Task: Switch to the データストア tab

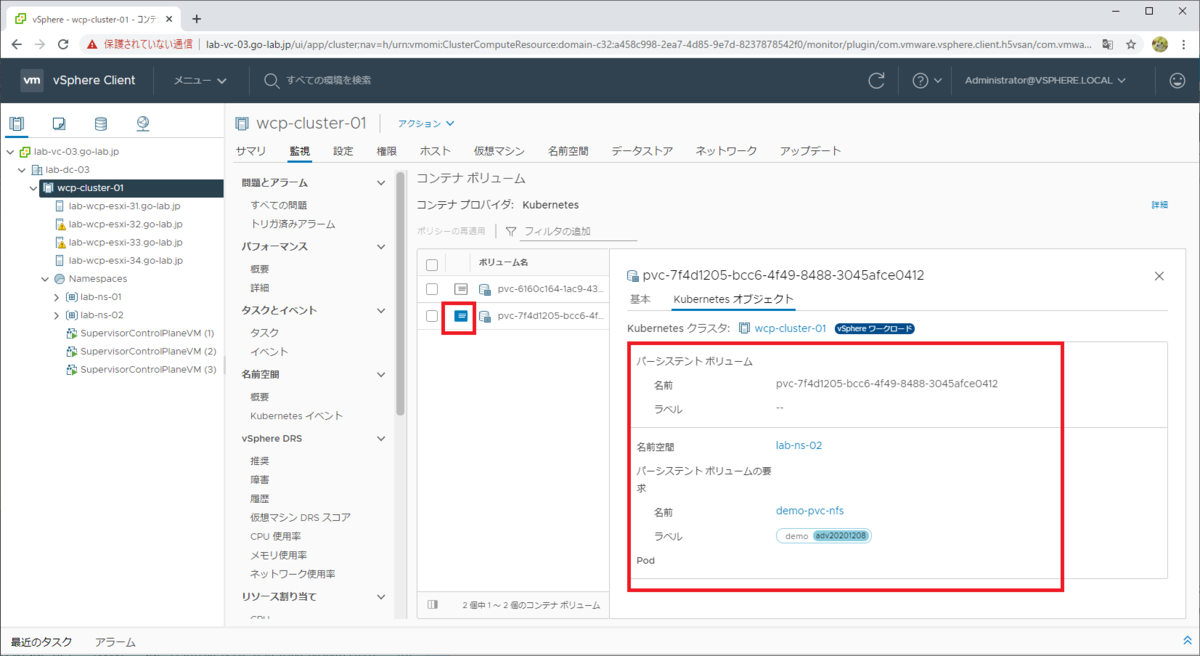Action: click(x=642, y=151)
